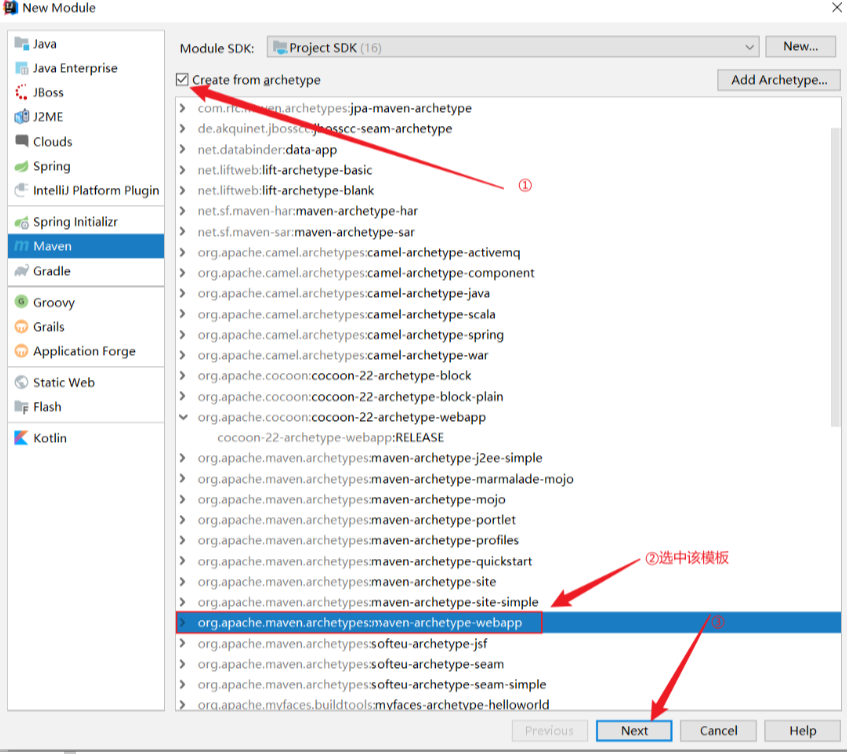The image size is (847, 754).
Task: Click the J2ME icon
Action: [x=22, y=117]
